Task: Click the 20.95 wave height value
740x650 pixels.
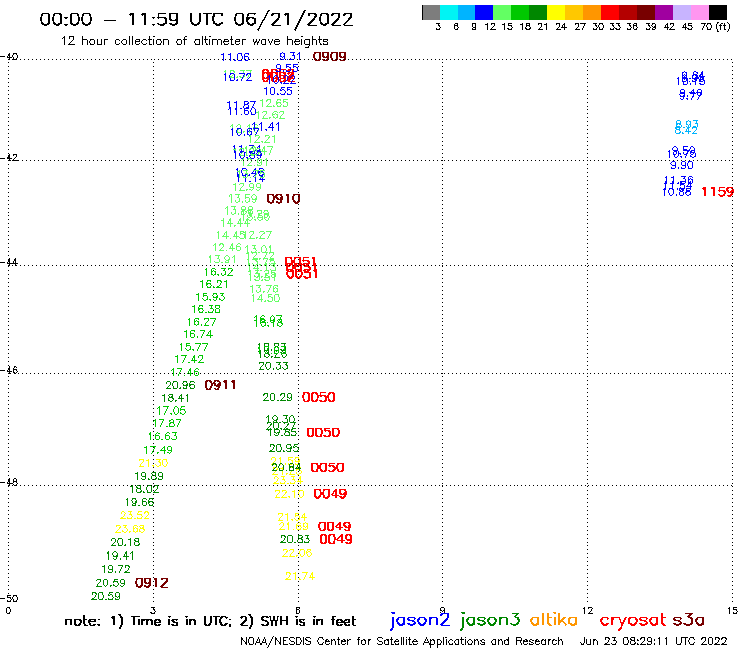Action: pos(284,448)
